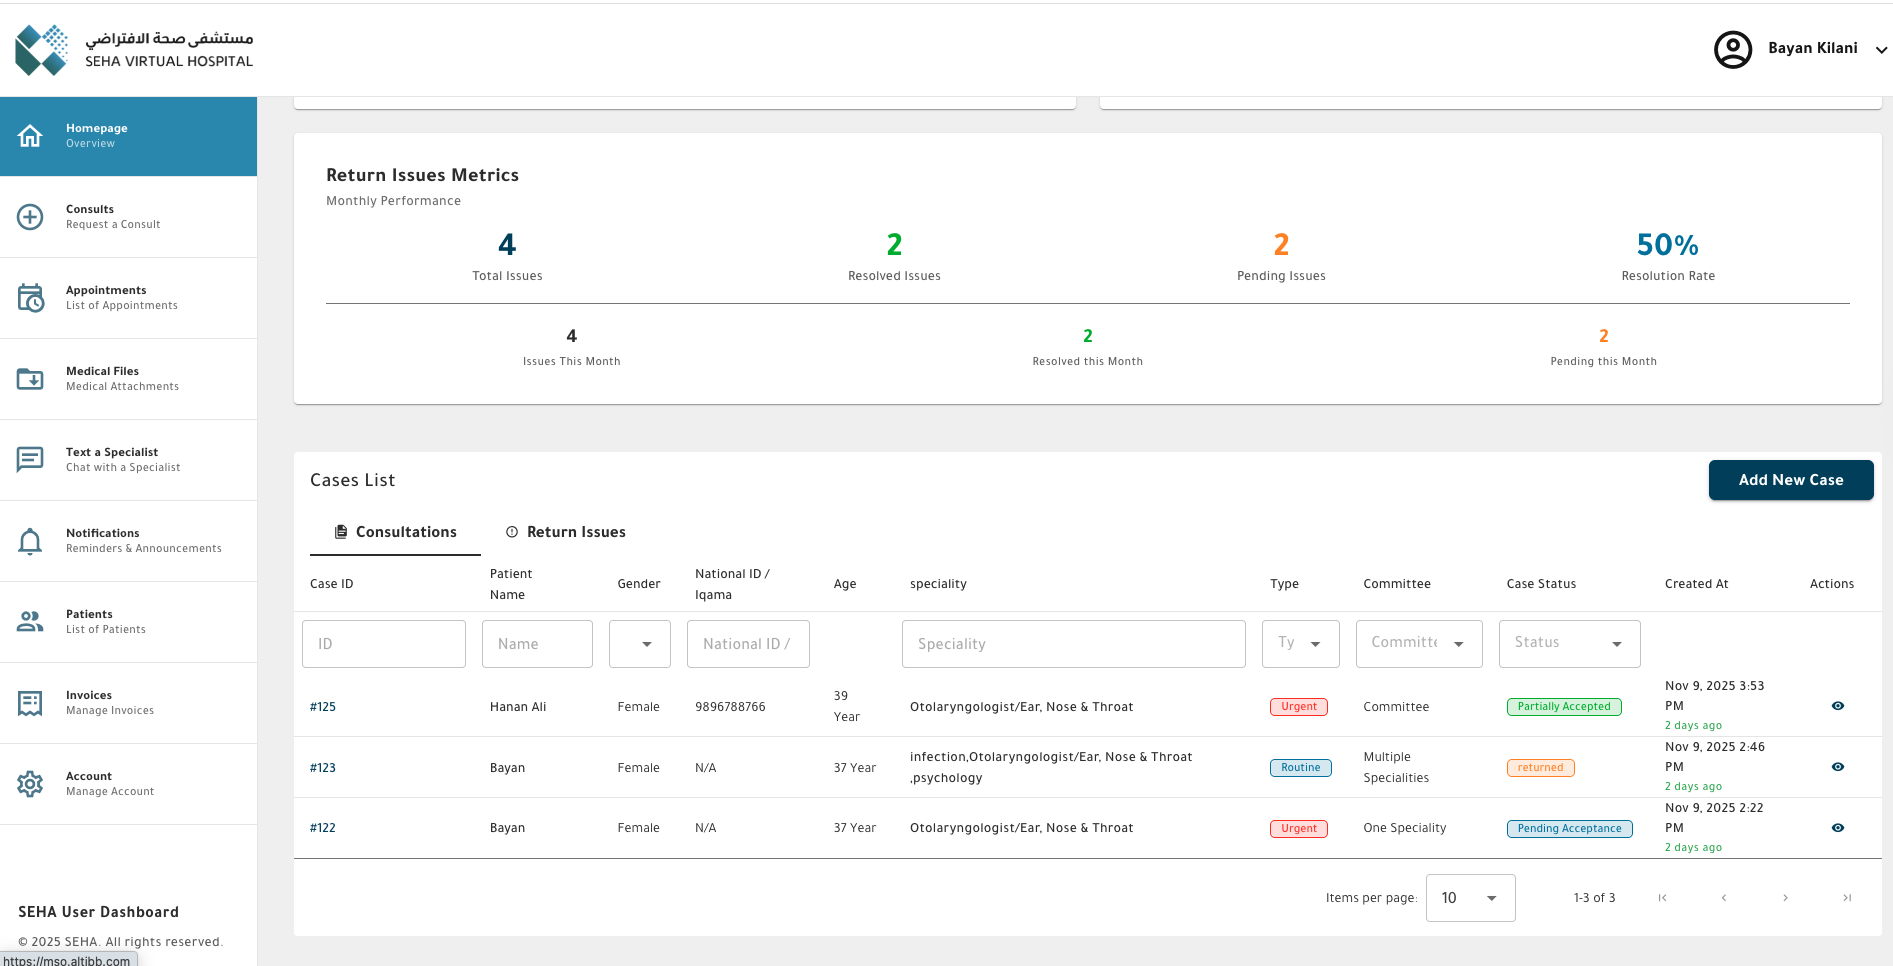View case #125 using eye icon
The width and height of the screenshot is (1893, 966).
click(x=1837, y=706)
